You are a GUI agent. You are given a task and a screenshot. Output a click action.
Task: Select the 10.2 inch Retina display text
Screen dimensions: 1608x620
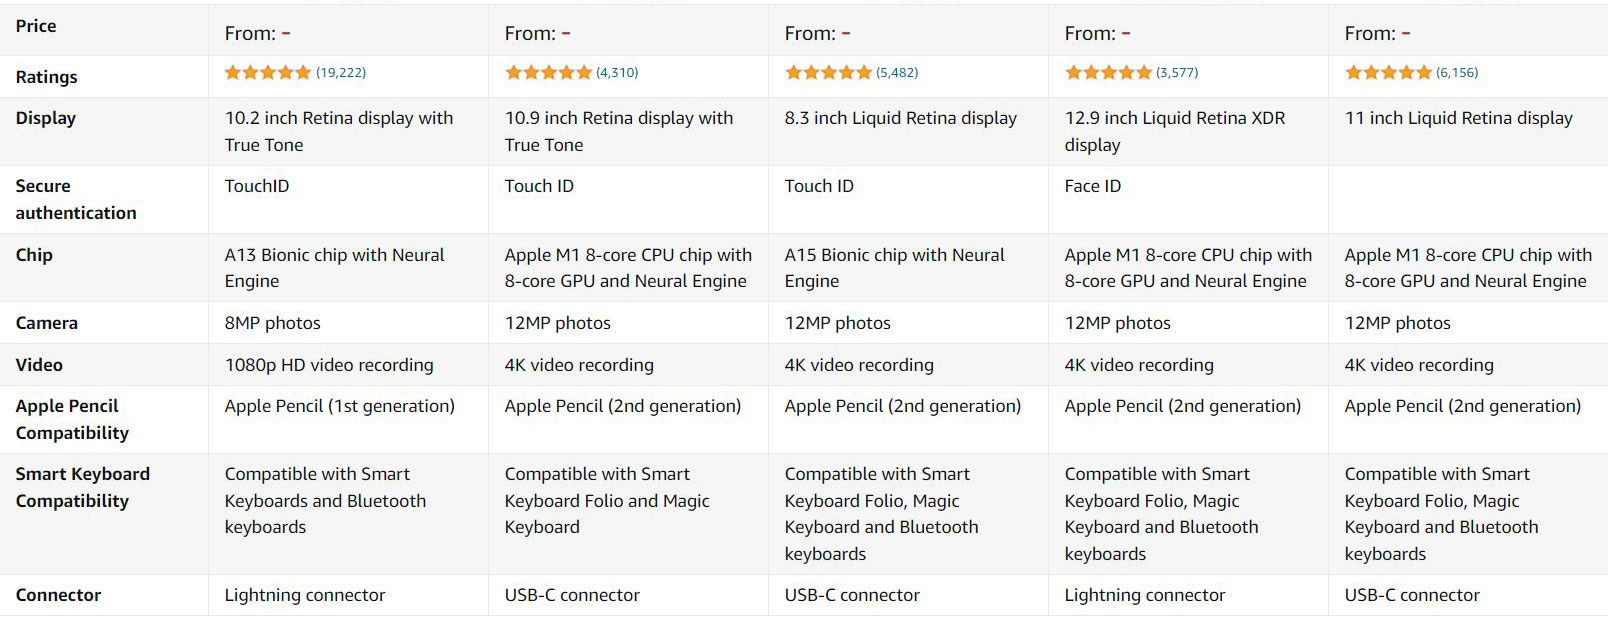coord(339,131)
